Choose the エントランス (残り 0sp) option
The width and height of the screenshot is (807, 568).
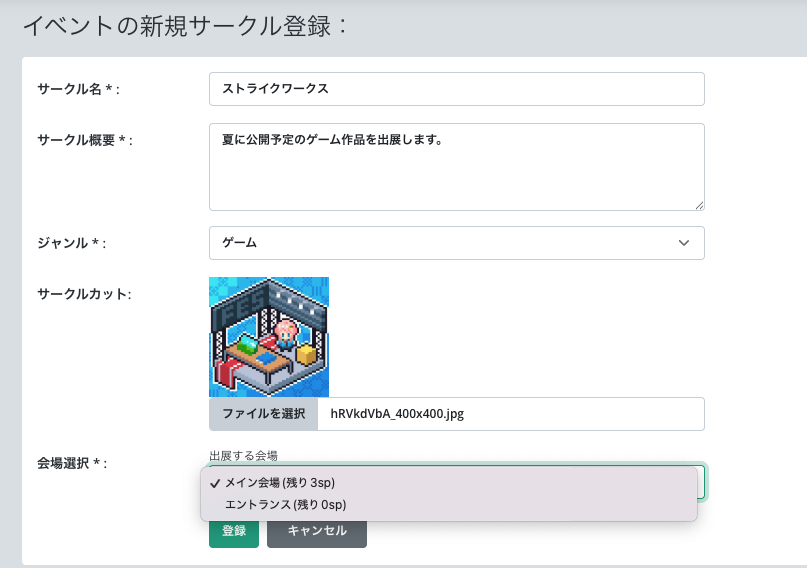(285, 505)
